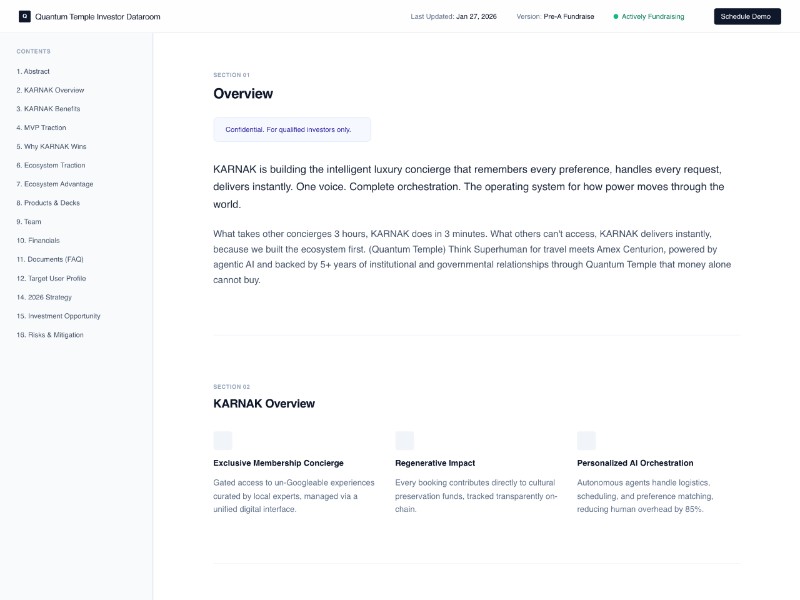This screenshot has width=800, height=600.
Task: Navigate to Why KARNAK Wins
Action: coord(51,146)
